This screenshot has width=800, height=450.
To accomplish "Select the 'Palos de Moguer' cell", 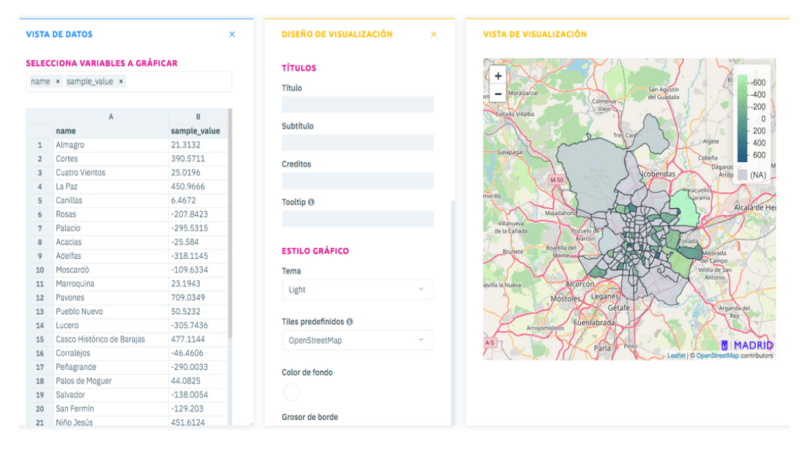I will pyautogui.click(x=111, y=381).
